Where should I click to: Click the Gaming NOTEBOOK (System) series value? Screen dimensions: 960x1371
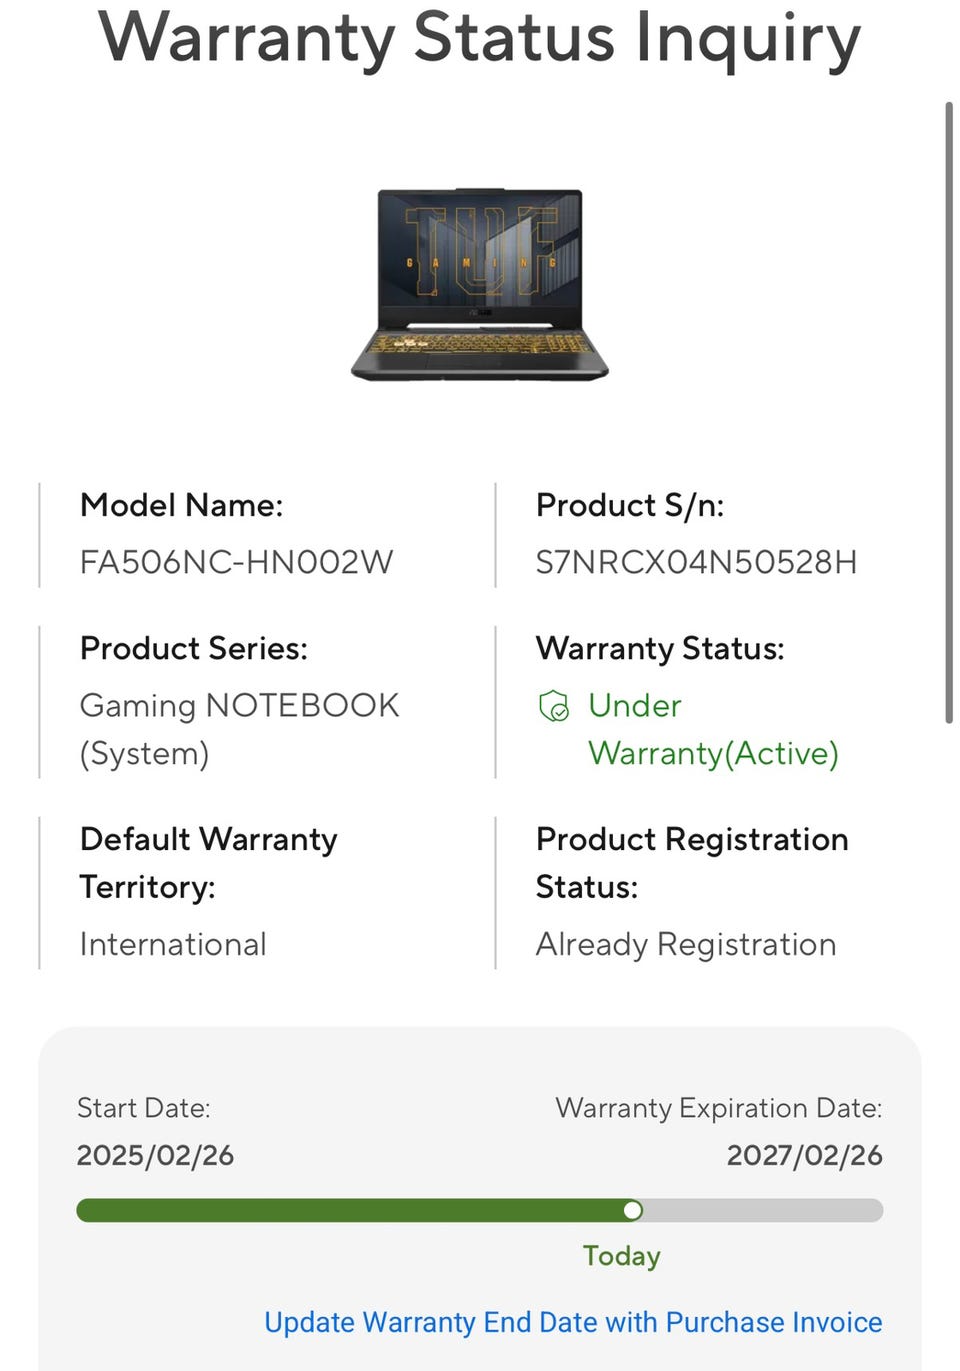coord(239,729)
